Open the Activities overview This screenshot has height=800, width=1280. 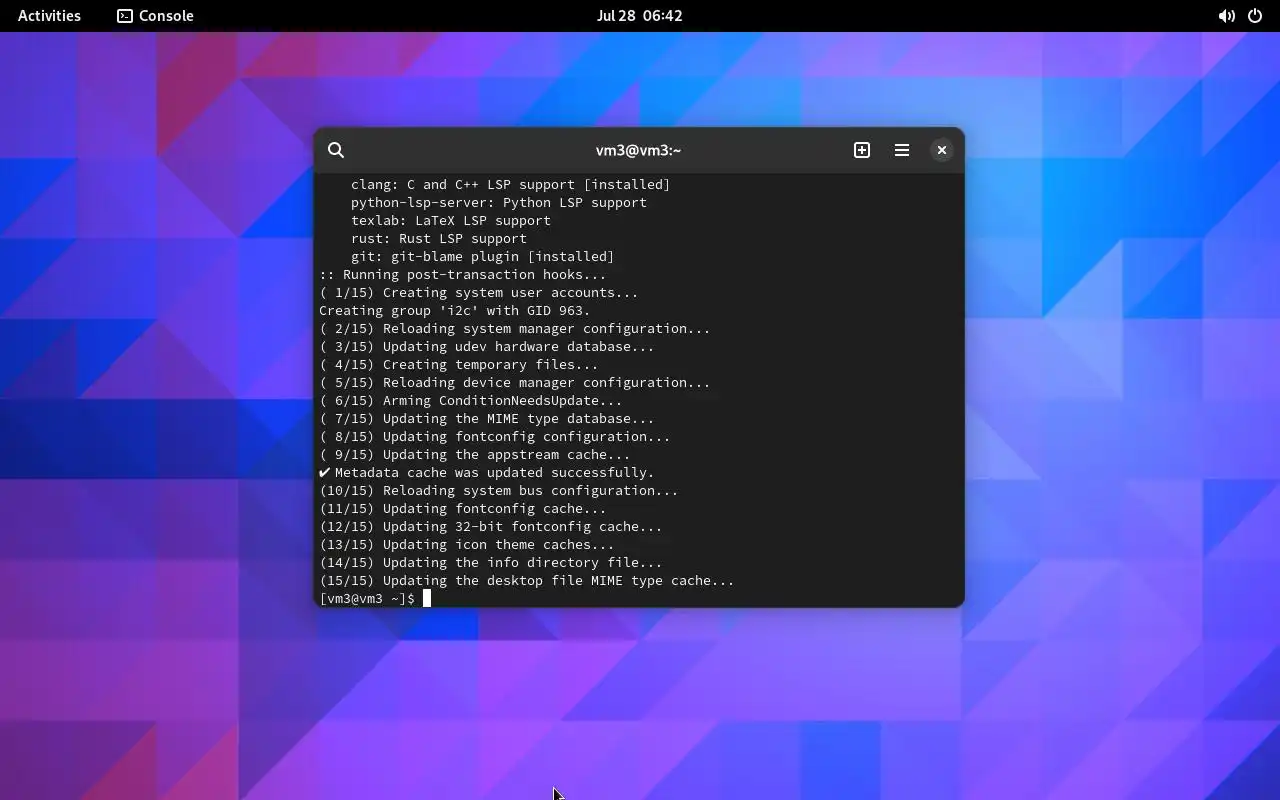pos(49,16)
